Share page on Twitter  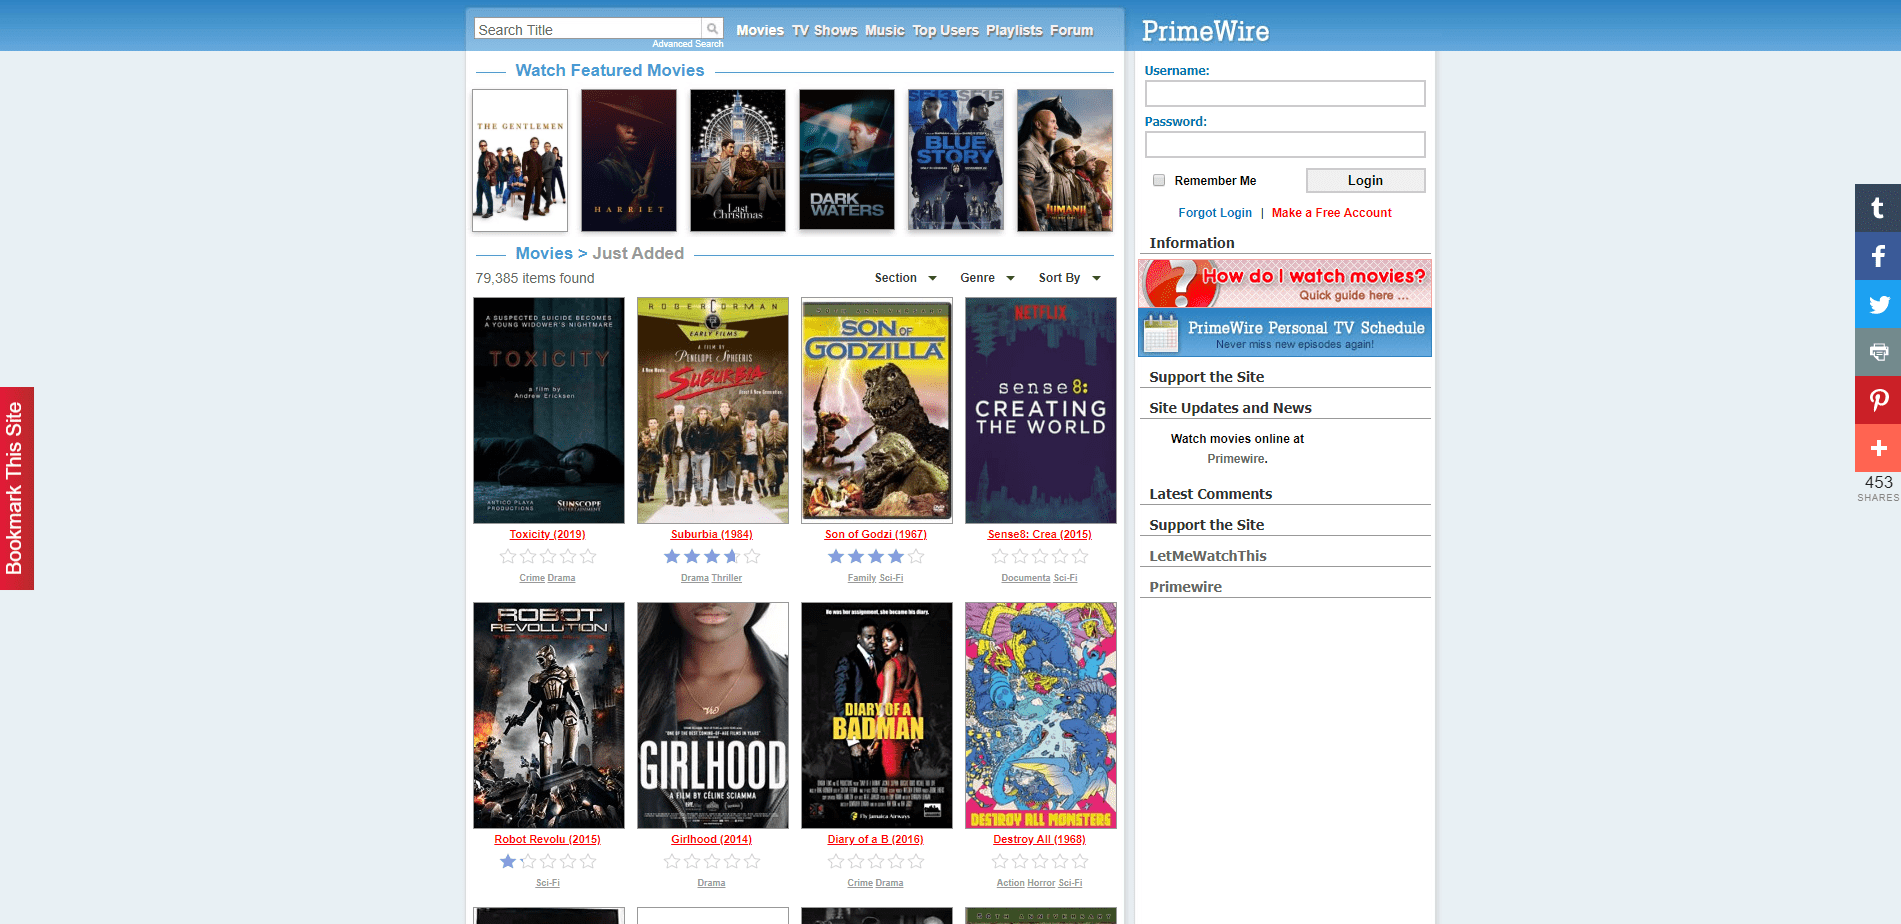[x=1878, y=304]
